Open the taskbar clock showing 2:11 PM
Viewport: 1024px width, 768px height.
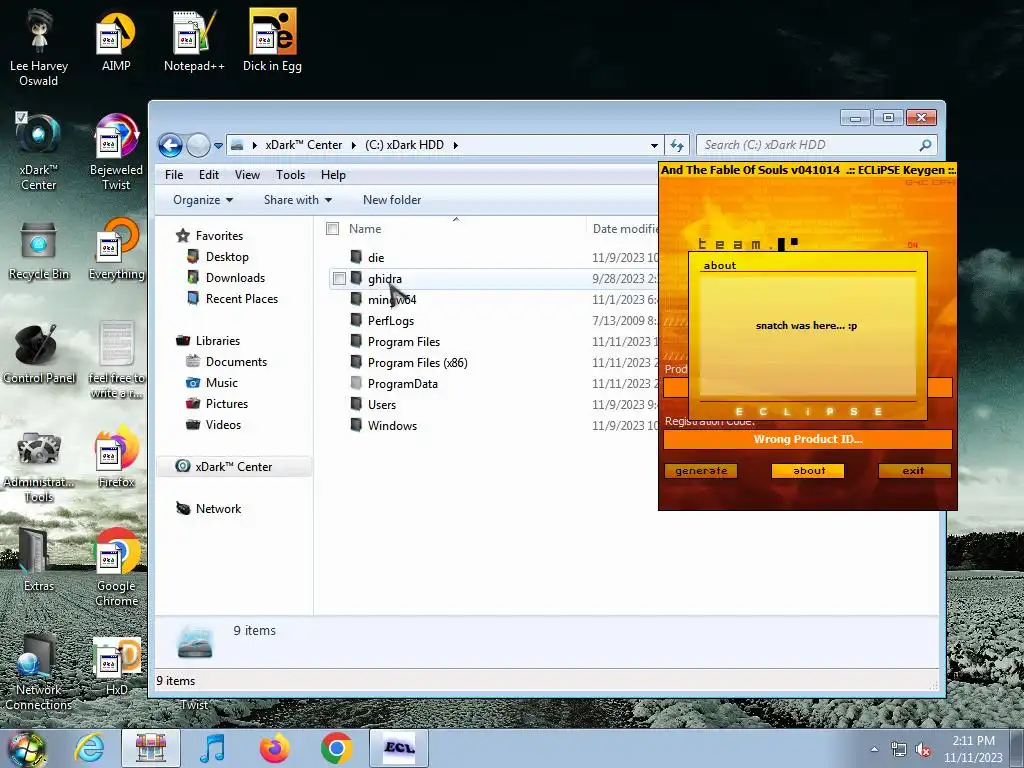click(973, 749)
